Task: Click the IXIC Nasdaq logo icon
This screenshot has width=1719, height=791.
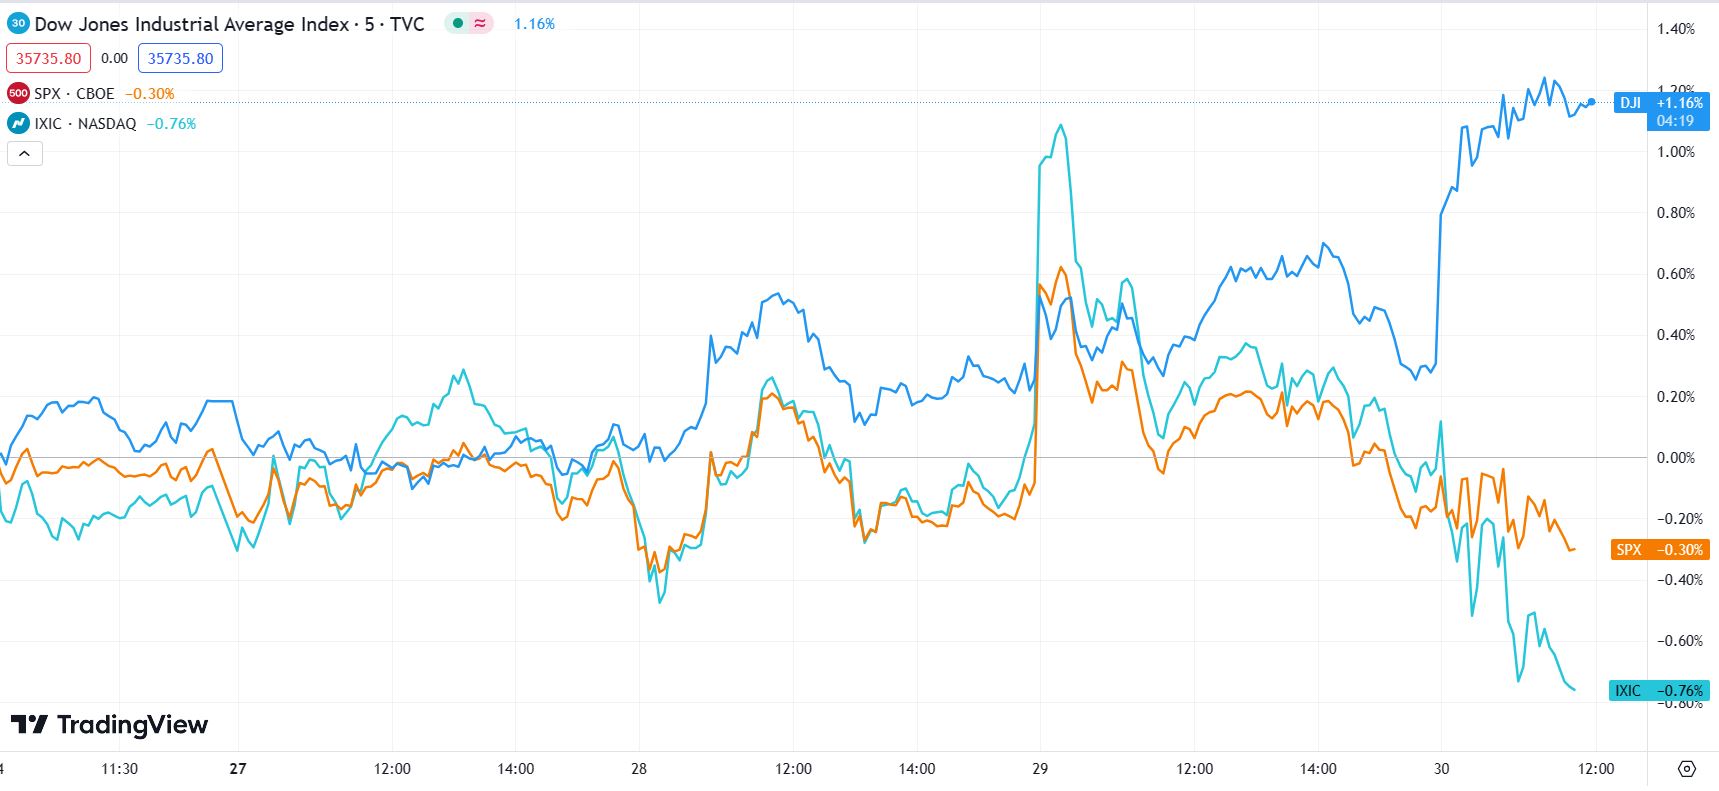Action: click(x=18, y=124)
